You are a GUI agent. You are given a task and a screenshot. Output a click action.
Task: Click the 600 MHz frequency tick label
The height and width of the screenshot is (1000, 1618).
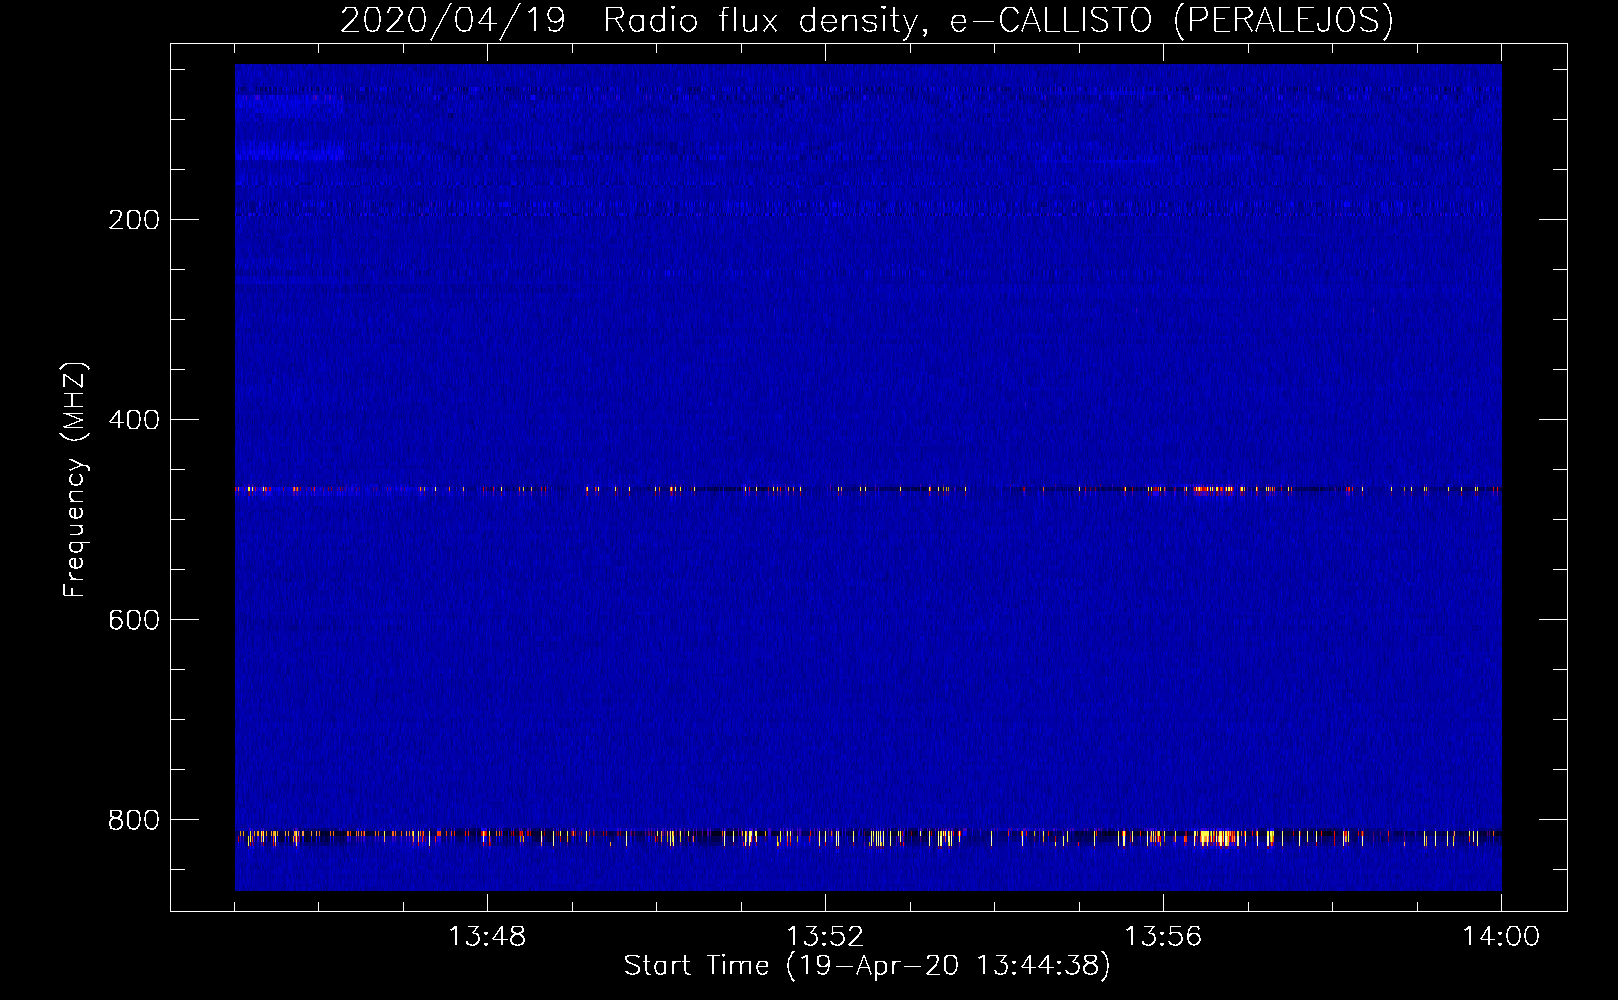(x=134, y=620)
